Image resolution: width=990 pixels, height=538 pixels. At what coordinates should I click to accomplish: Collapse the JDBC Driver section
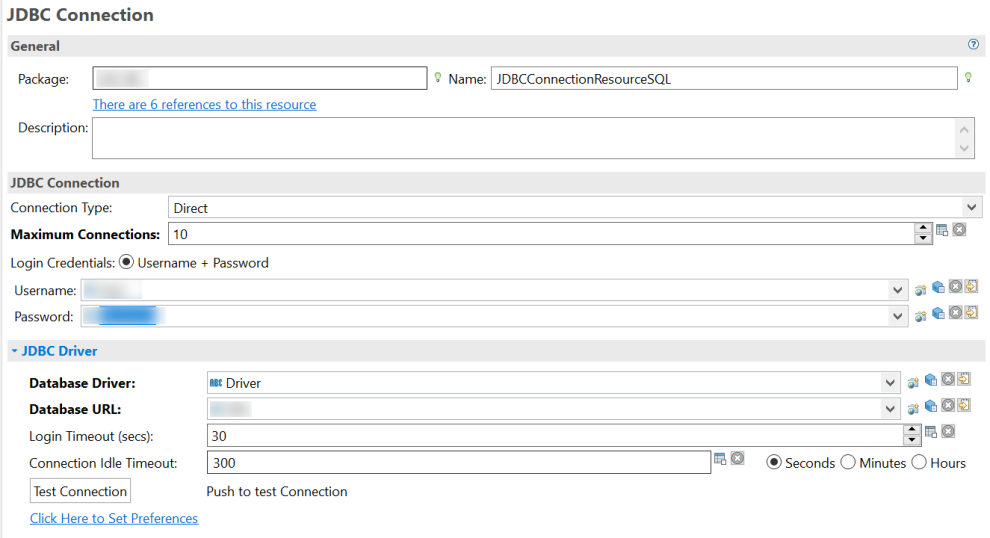pos(15,351)
